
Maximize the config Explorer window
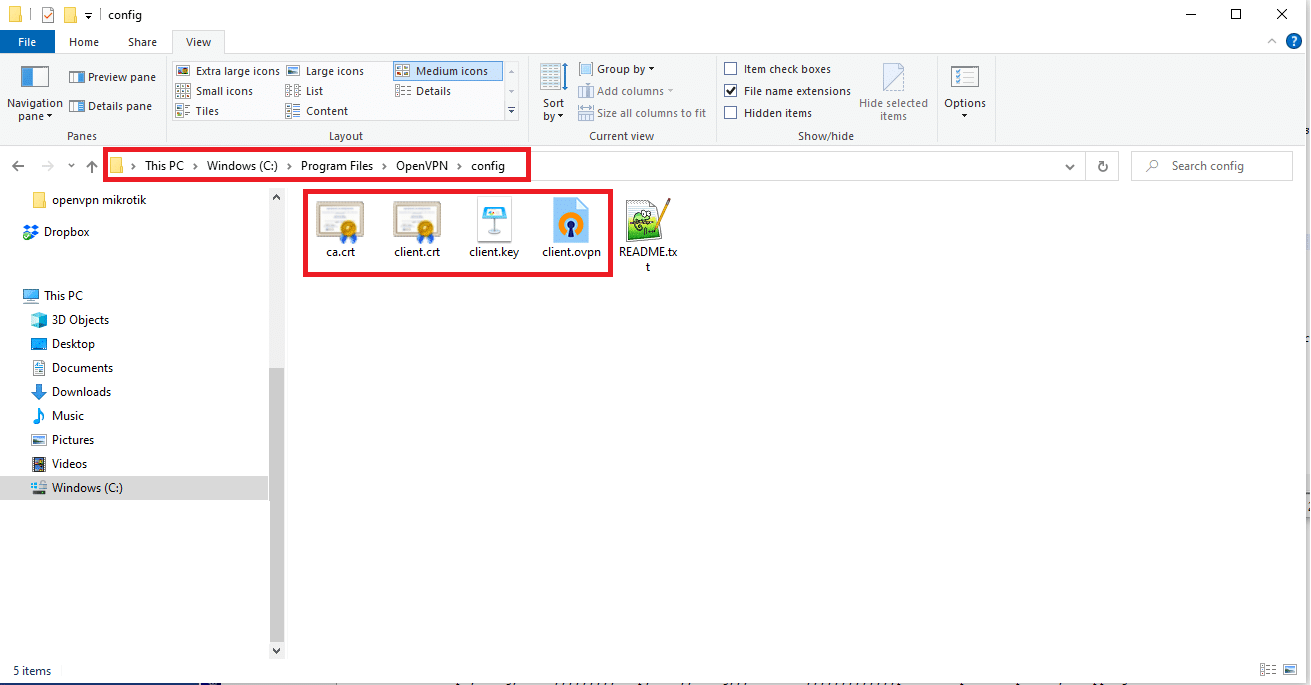pos(1236,14)
